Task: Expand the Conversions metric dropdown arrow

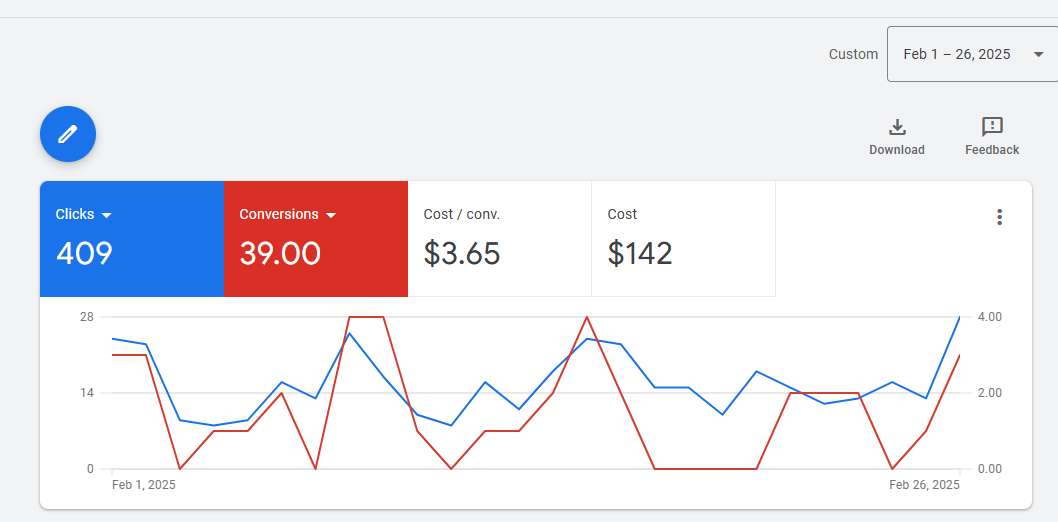Action: click(331, 215)
